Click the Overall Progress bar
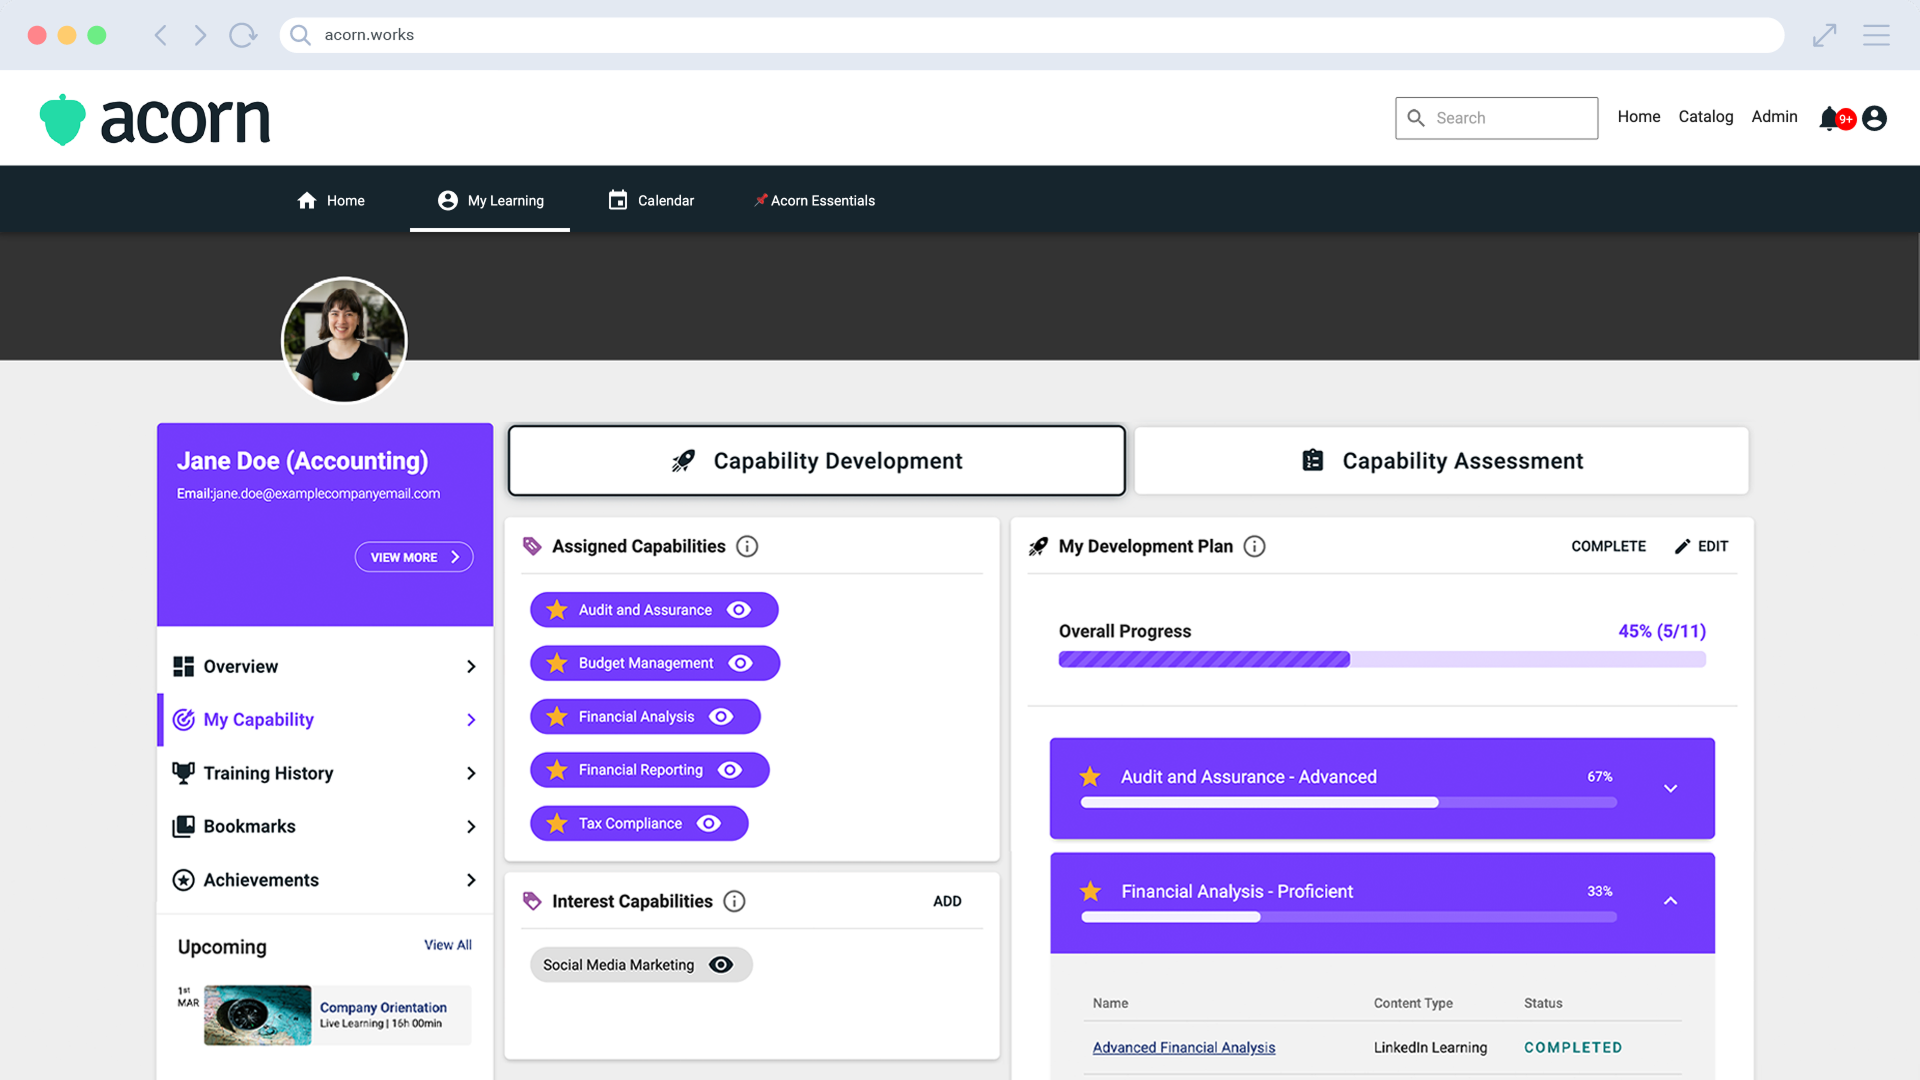Screen dimensions: 1920x1080 coord(1381,659)
